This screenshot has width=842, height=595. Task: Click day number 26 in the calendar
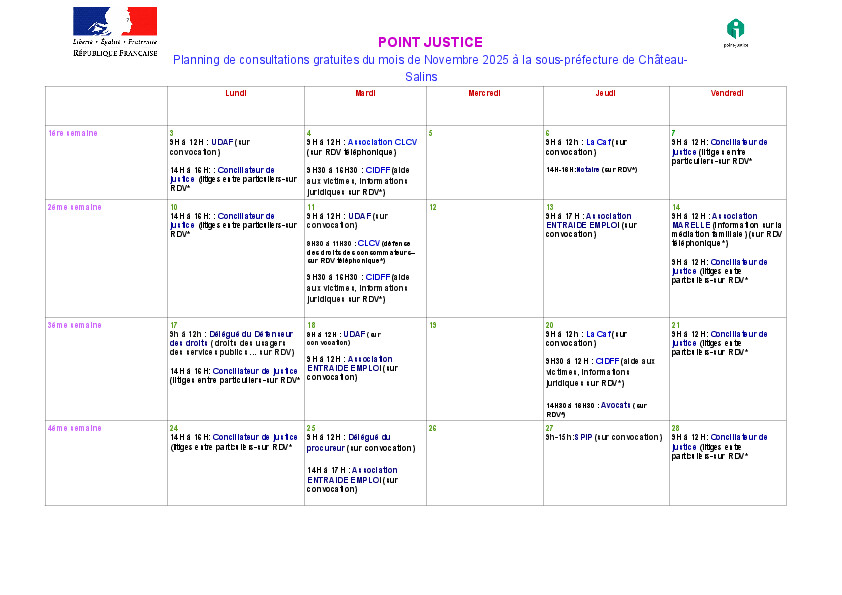433,428
